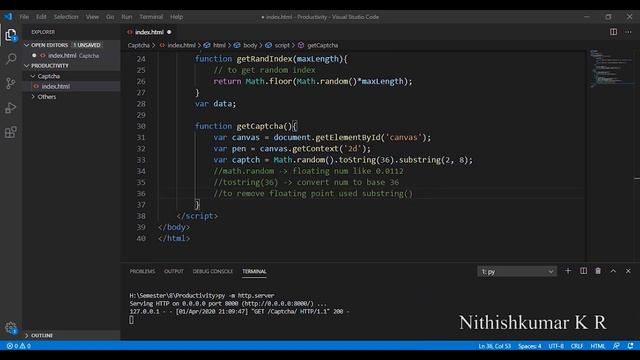Image resolution: width=640 pixels, height=360 pixels.
Task: Switch to the Debug Console tab
Action: 213,271
